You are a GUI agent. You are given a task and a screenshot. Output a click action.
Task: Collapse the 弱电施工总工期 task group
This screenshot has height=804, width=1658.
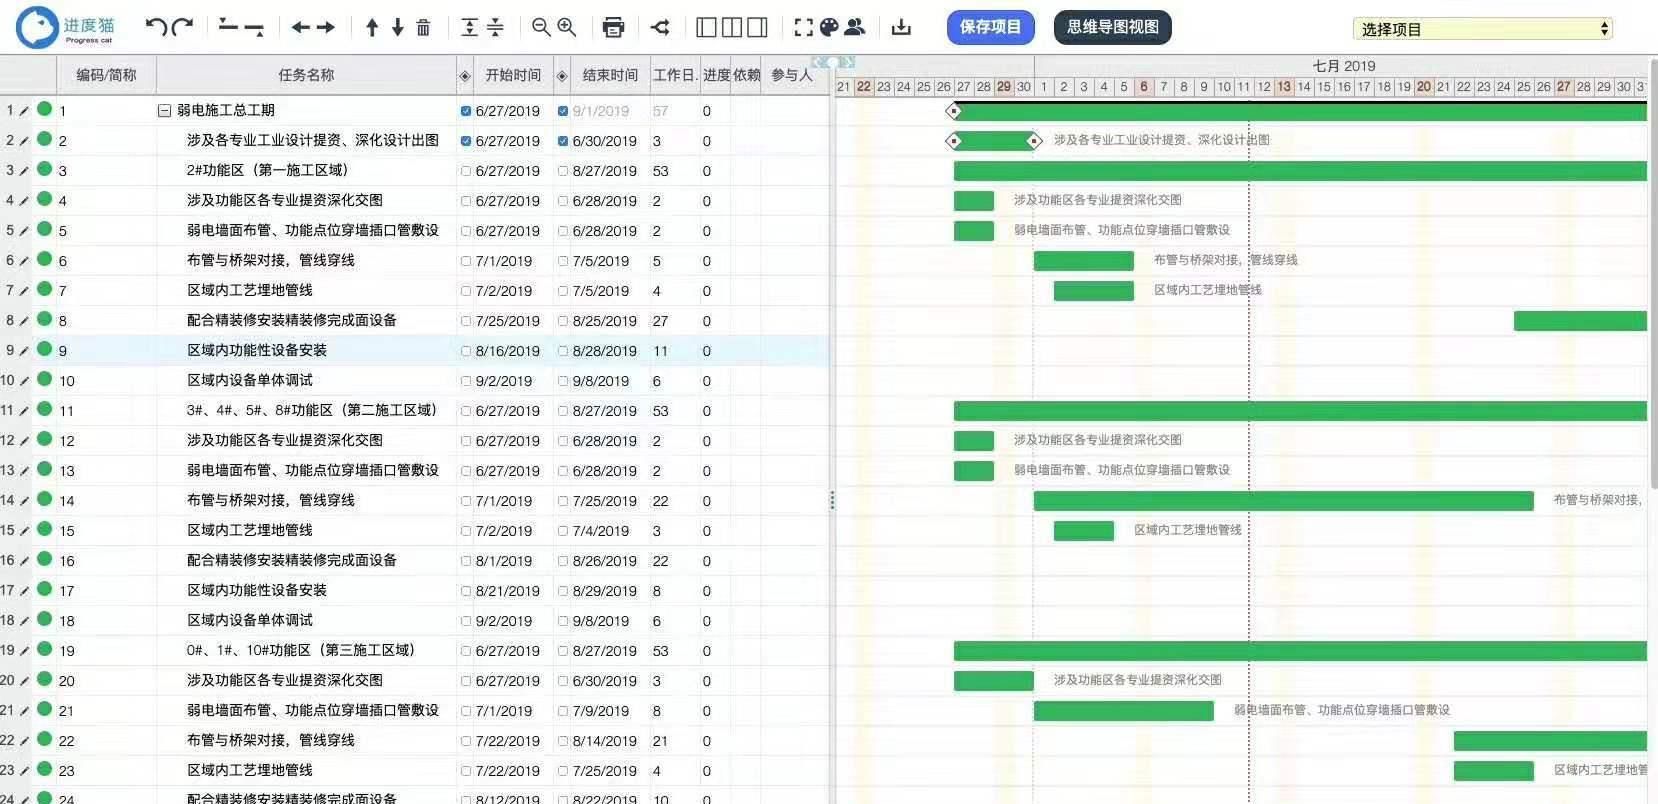pyautogui.click(x=164, y=111)
